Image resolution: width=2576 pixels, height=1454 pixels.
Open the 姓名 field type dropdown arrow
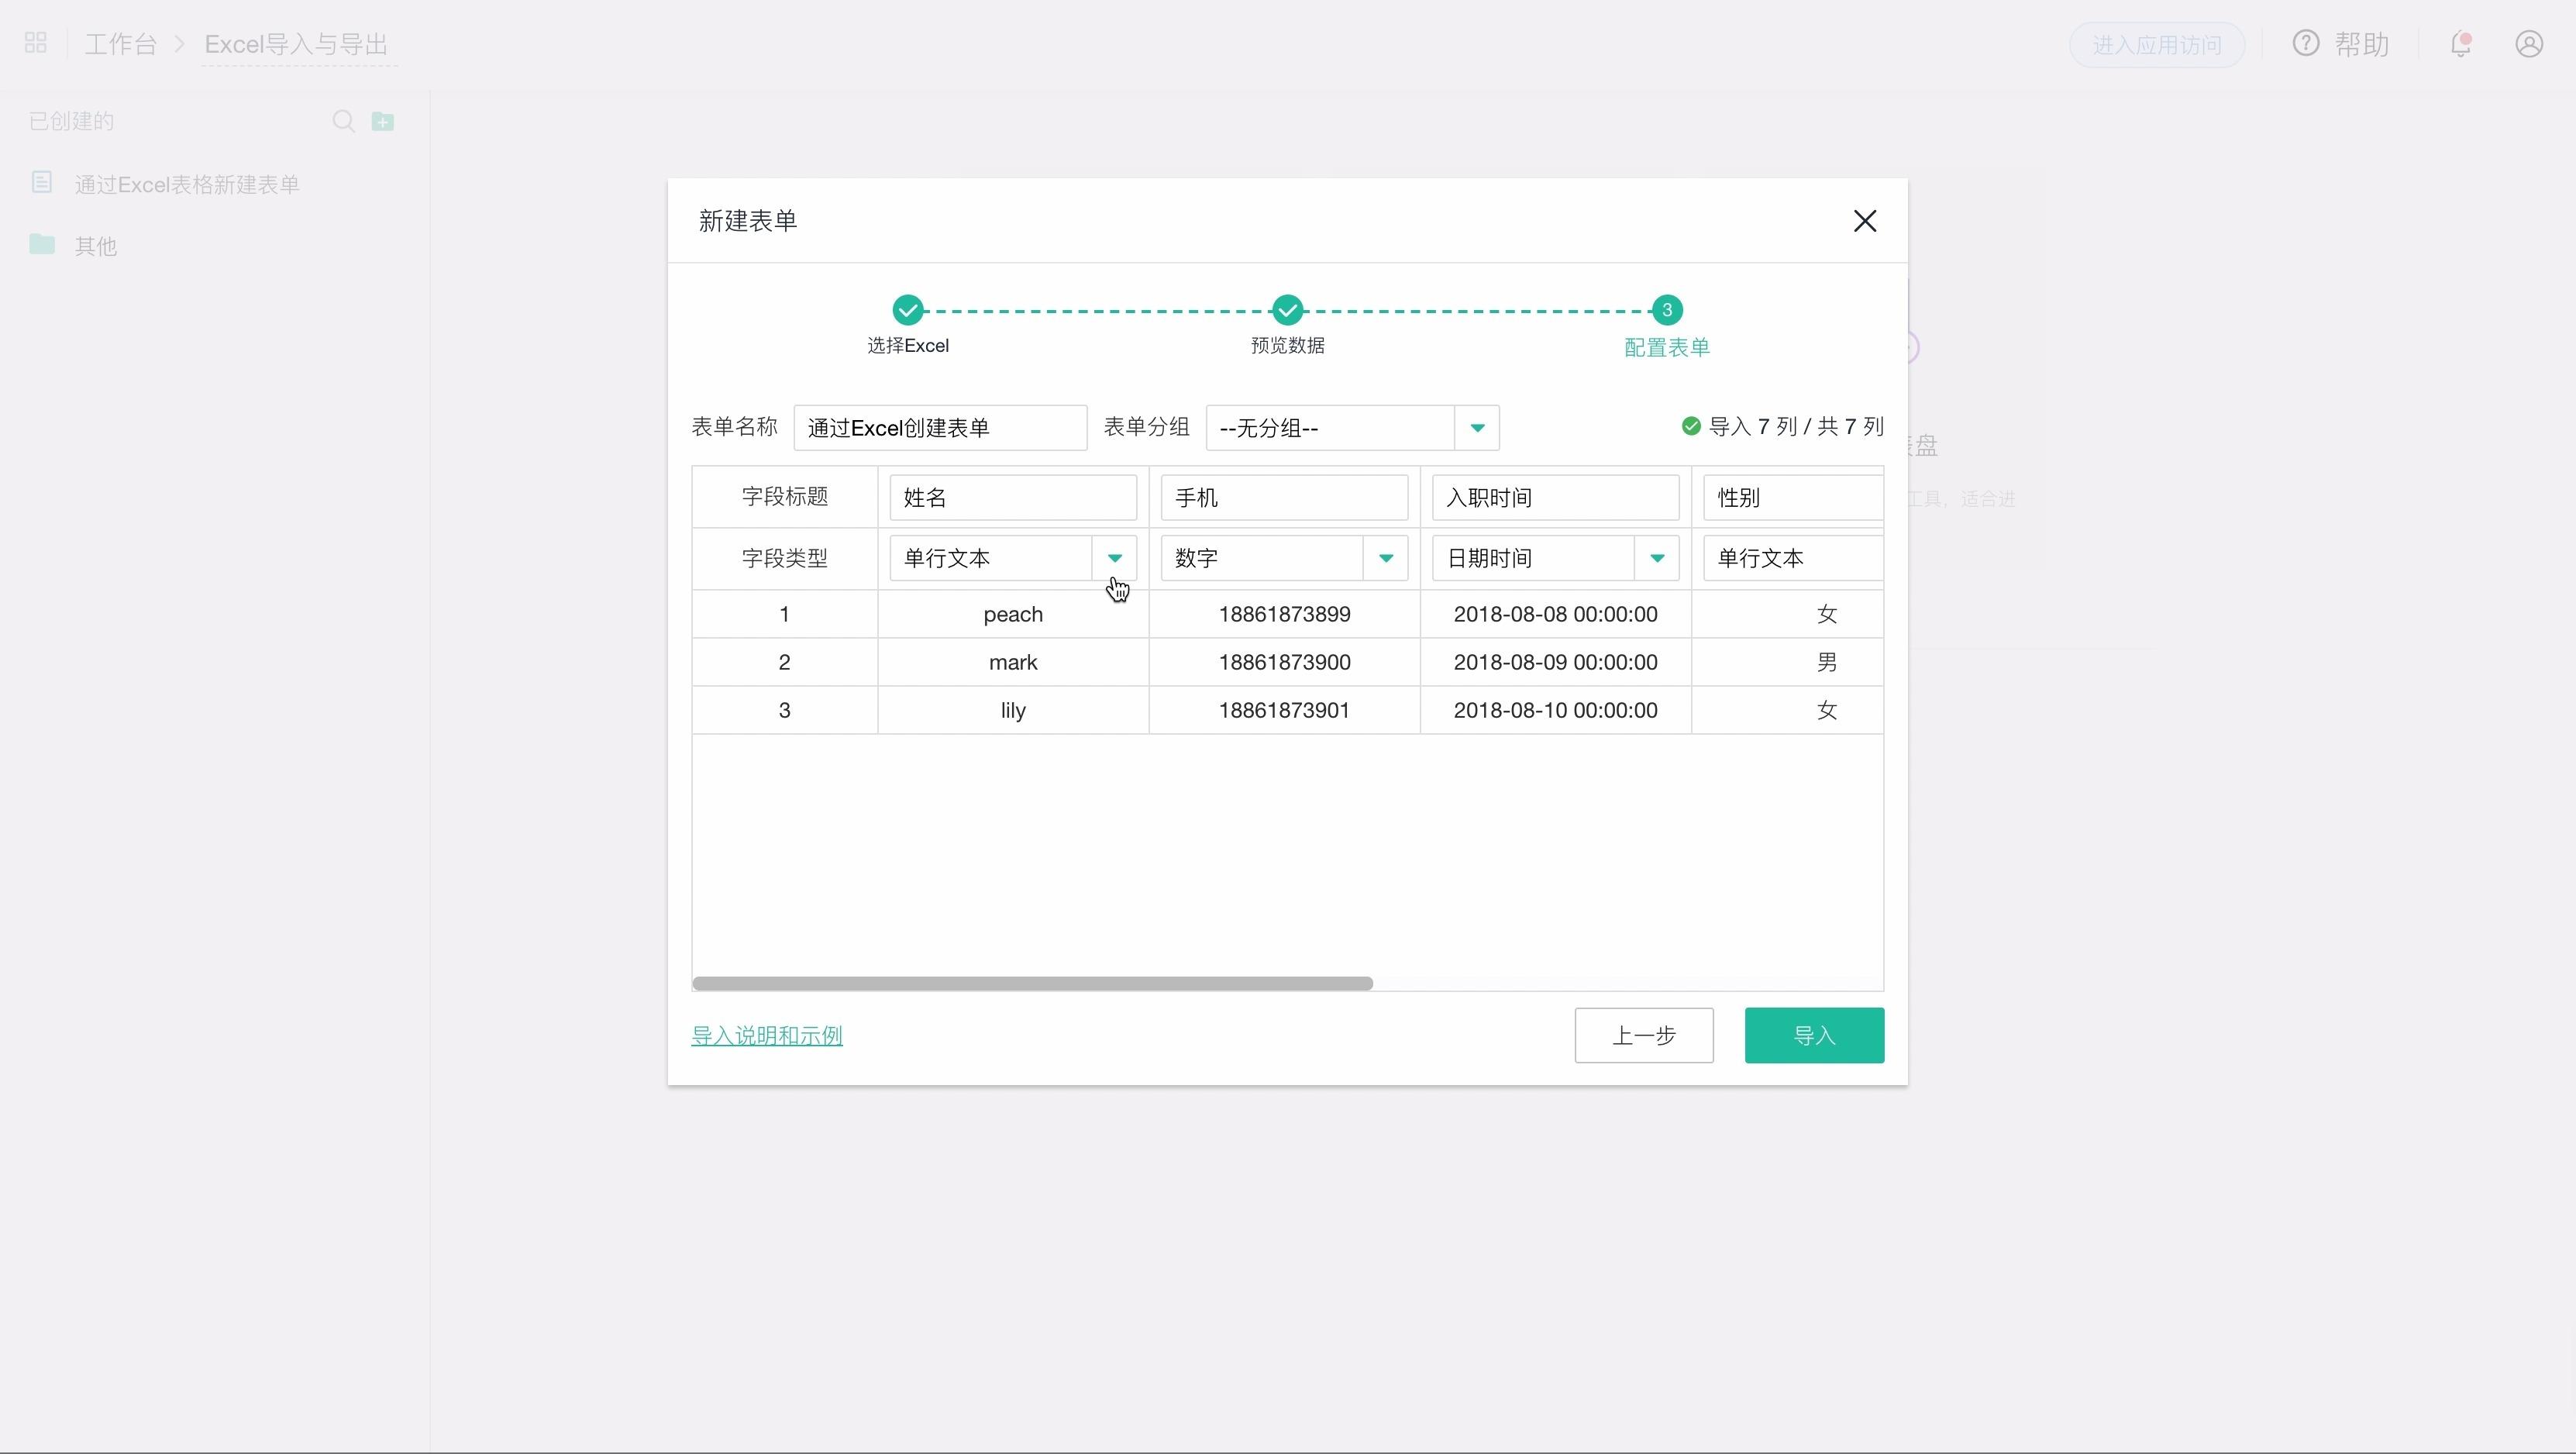[1114, 558]
